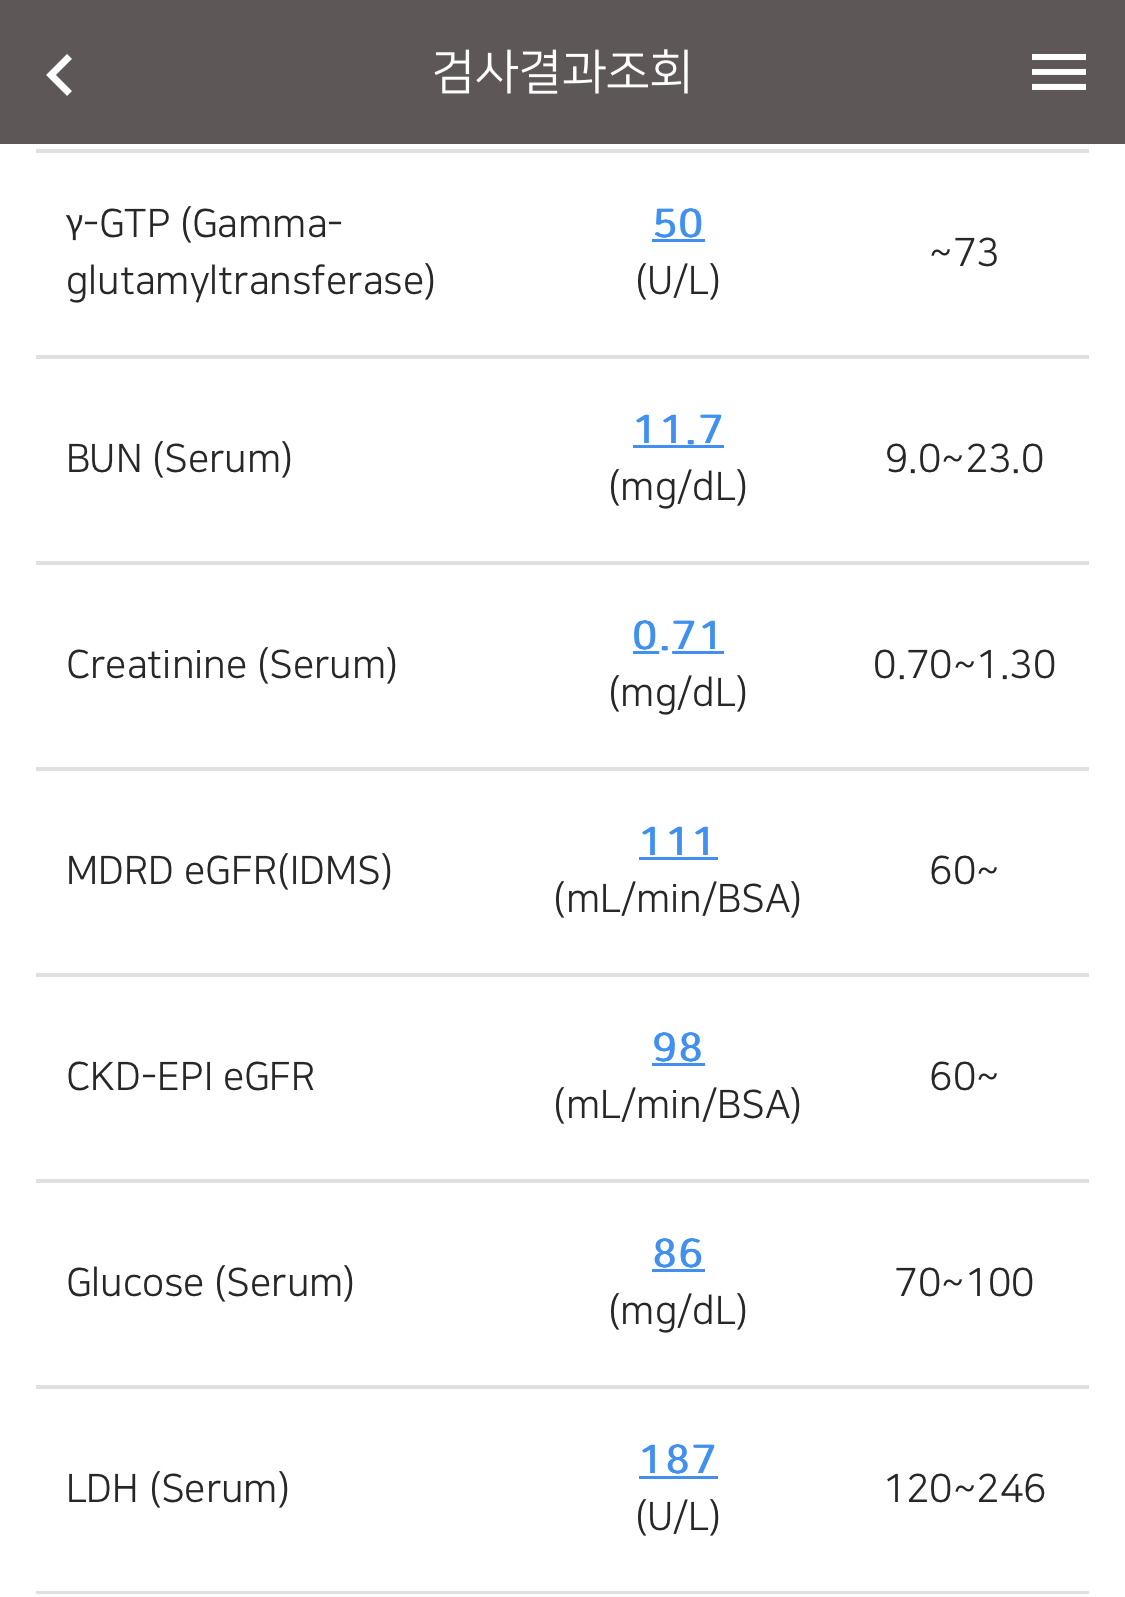
Task: Open the BUN result value 11.7
Action: pos(678,429)
